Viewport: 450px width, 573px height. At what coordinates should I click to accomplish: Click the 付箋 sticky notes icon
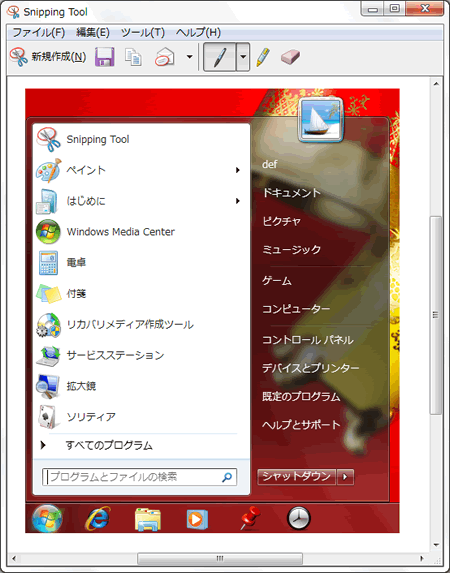(49, 293)
